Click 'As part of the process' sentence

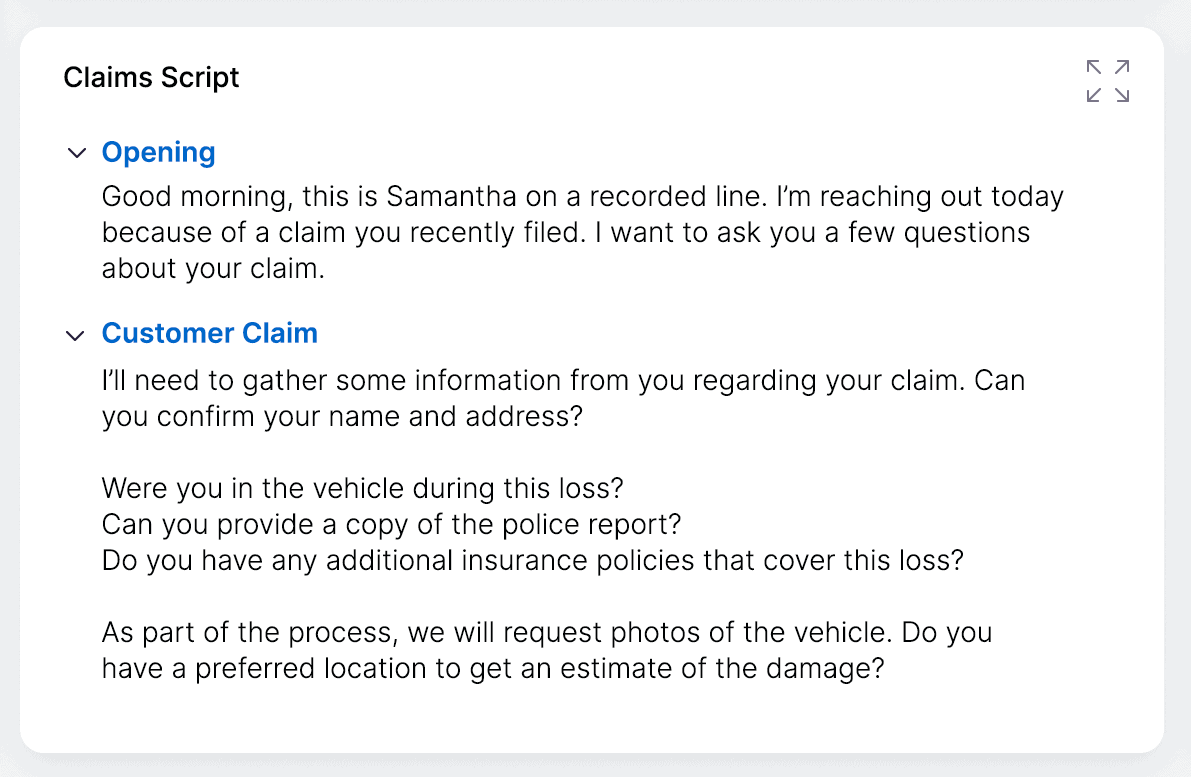pyautogui.click(x=547, y=633)
